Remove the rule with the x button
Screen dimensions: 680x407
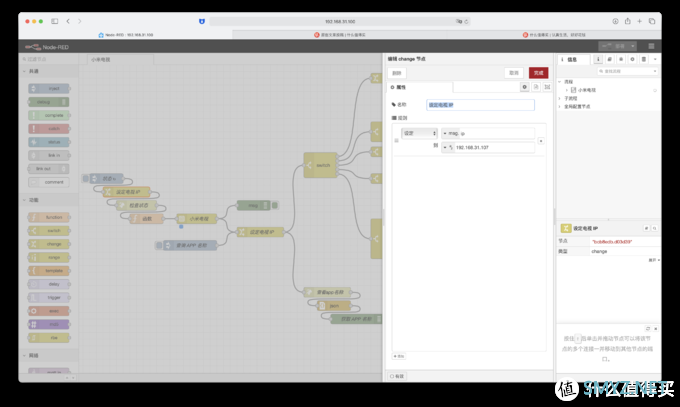(541, 141)
